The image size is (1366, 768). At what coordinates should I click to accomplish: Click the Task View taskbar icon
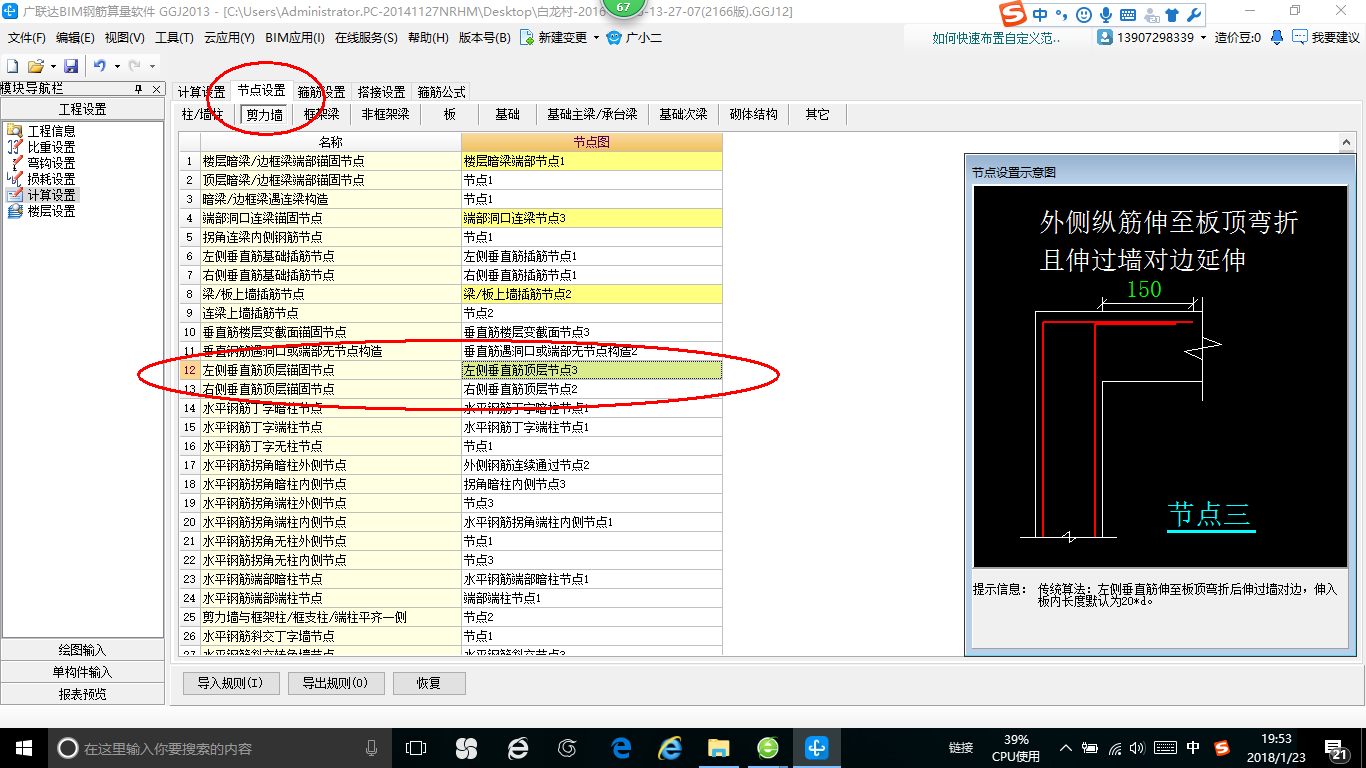pos(416,747)
